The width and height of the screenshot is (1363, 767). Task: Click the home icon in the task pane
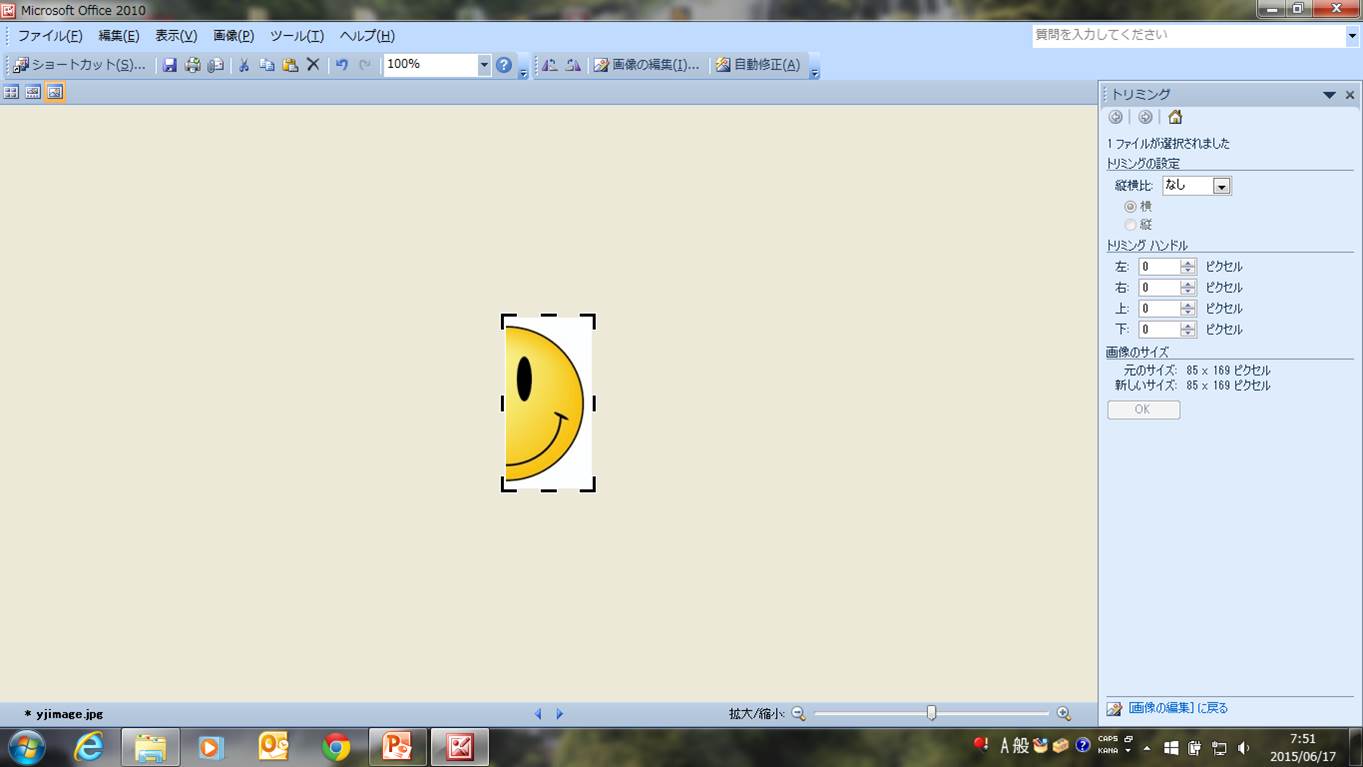click(x=1175, y=117)
